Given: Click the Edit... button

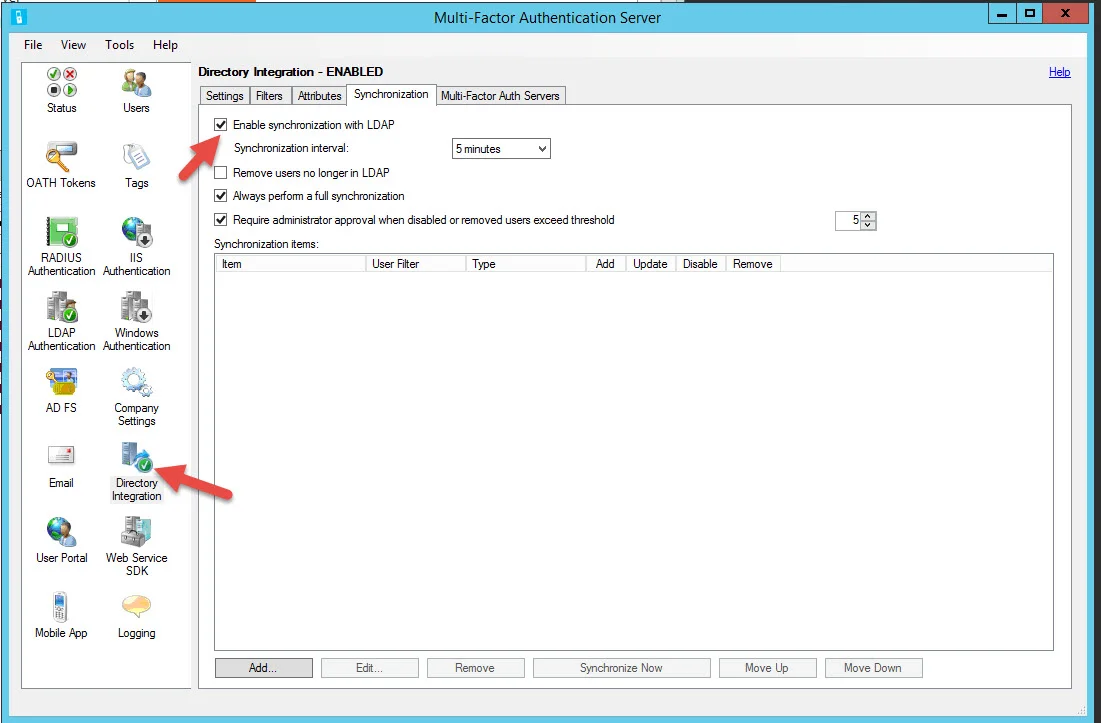Looking at the screenshot, I should coord(369,668).
